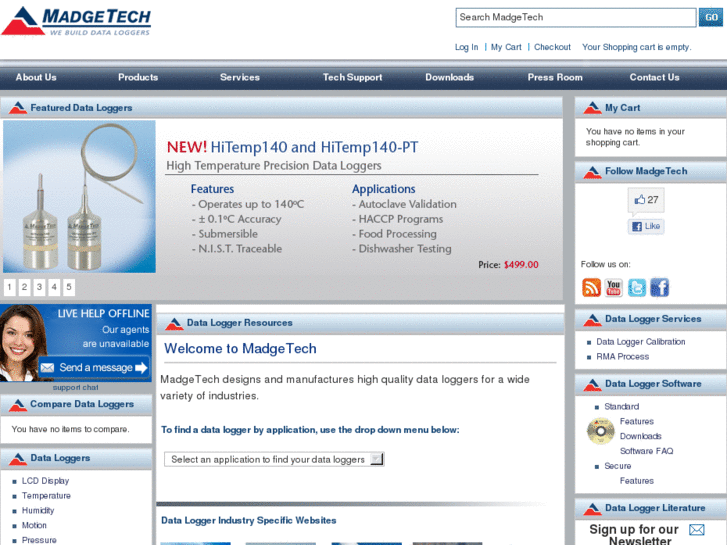
Task: Click the envelope icon on Send a message
Action: coord(47,368)
